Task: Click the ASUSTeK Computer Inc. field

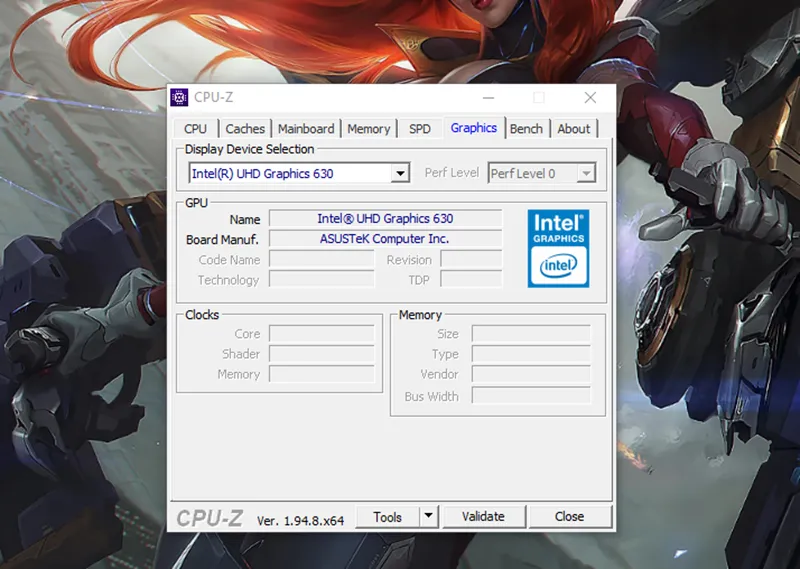Action: click(x=385, y=239)
